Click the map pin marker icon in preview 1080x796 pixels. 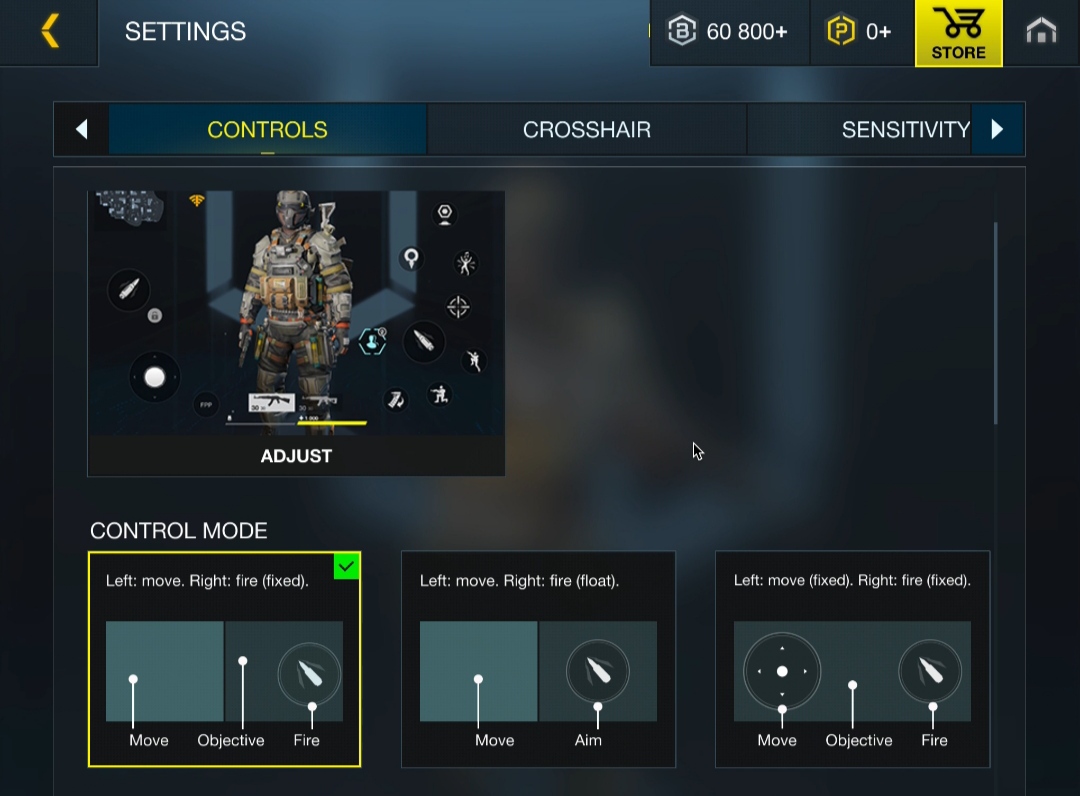point(411,258)
